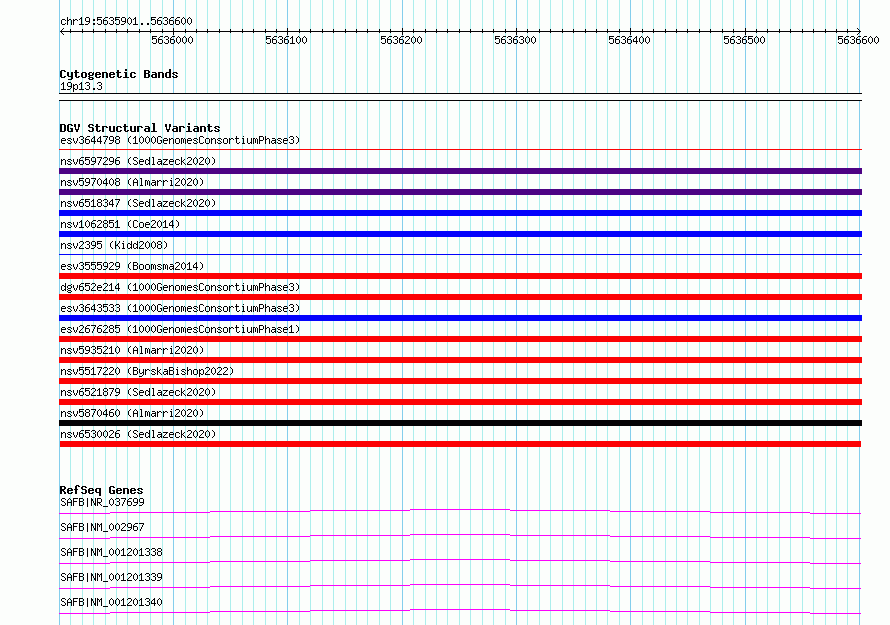Click the red bar below nsv5517220
This screenshot has height=625, width=890.
tap(460, 381)
